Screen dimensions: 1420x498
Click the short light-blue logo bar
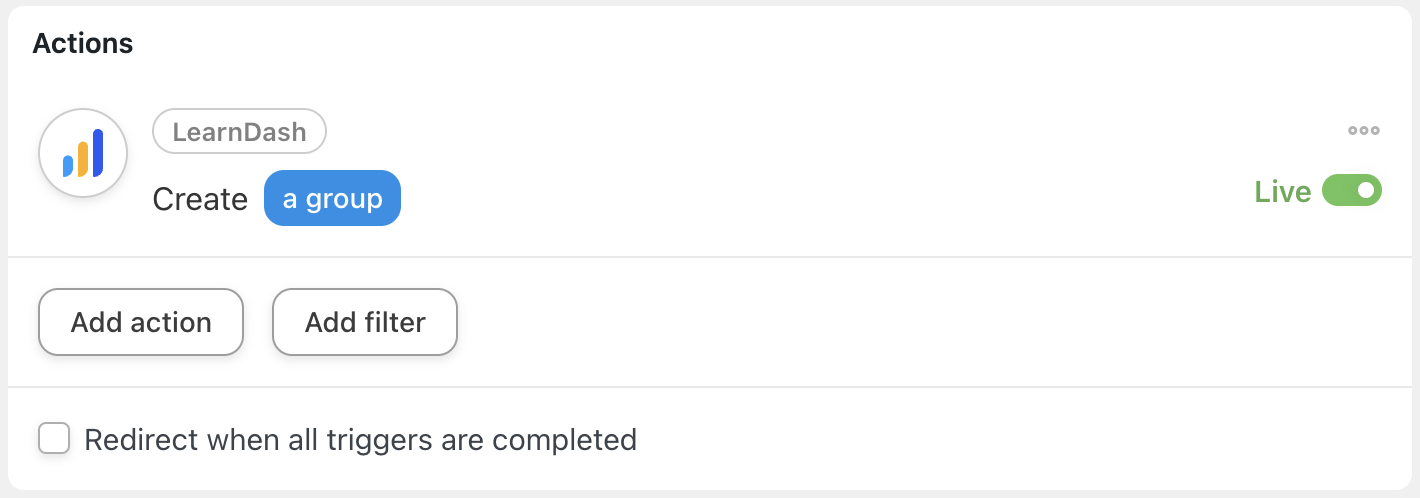tap(68, 166)
